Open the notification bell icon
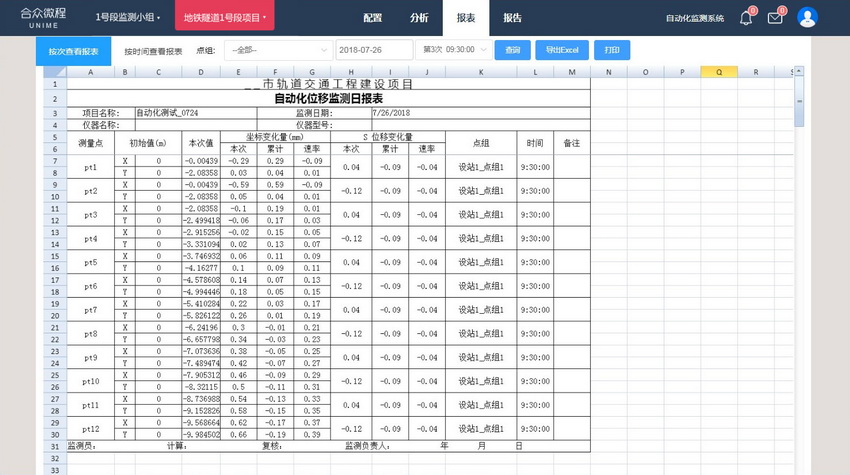The width and height of the screenshot is (850, 475). (746, 18)
